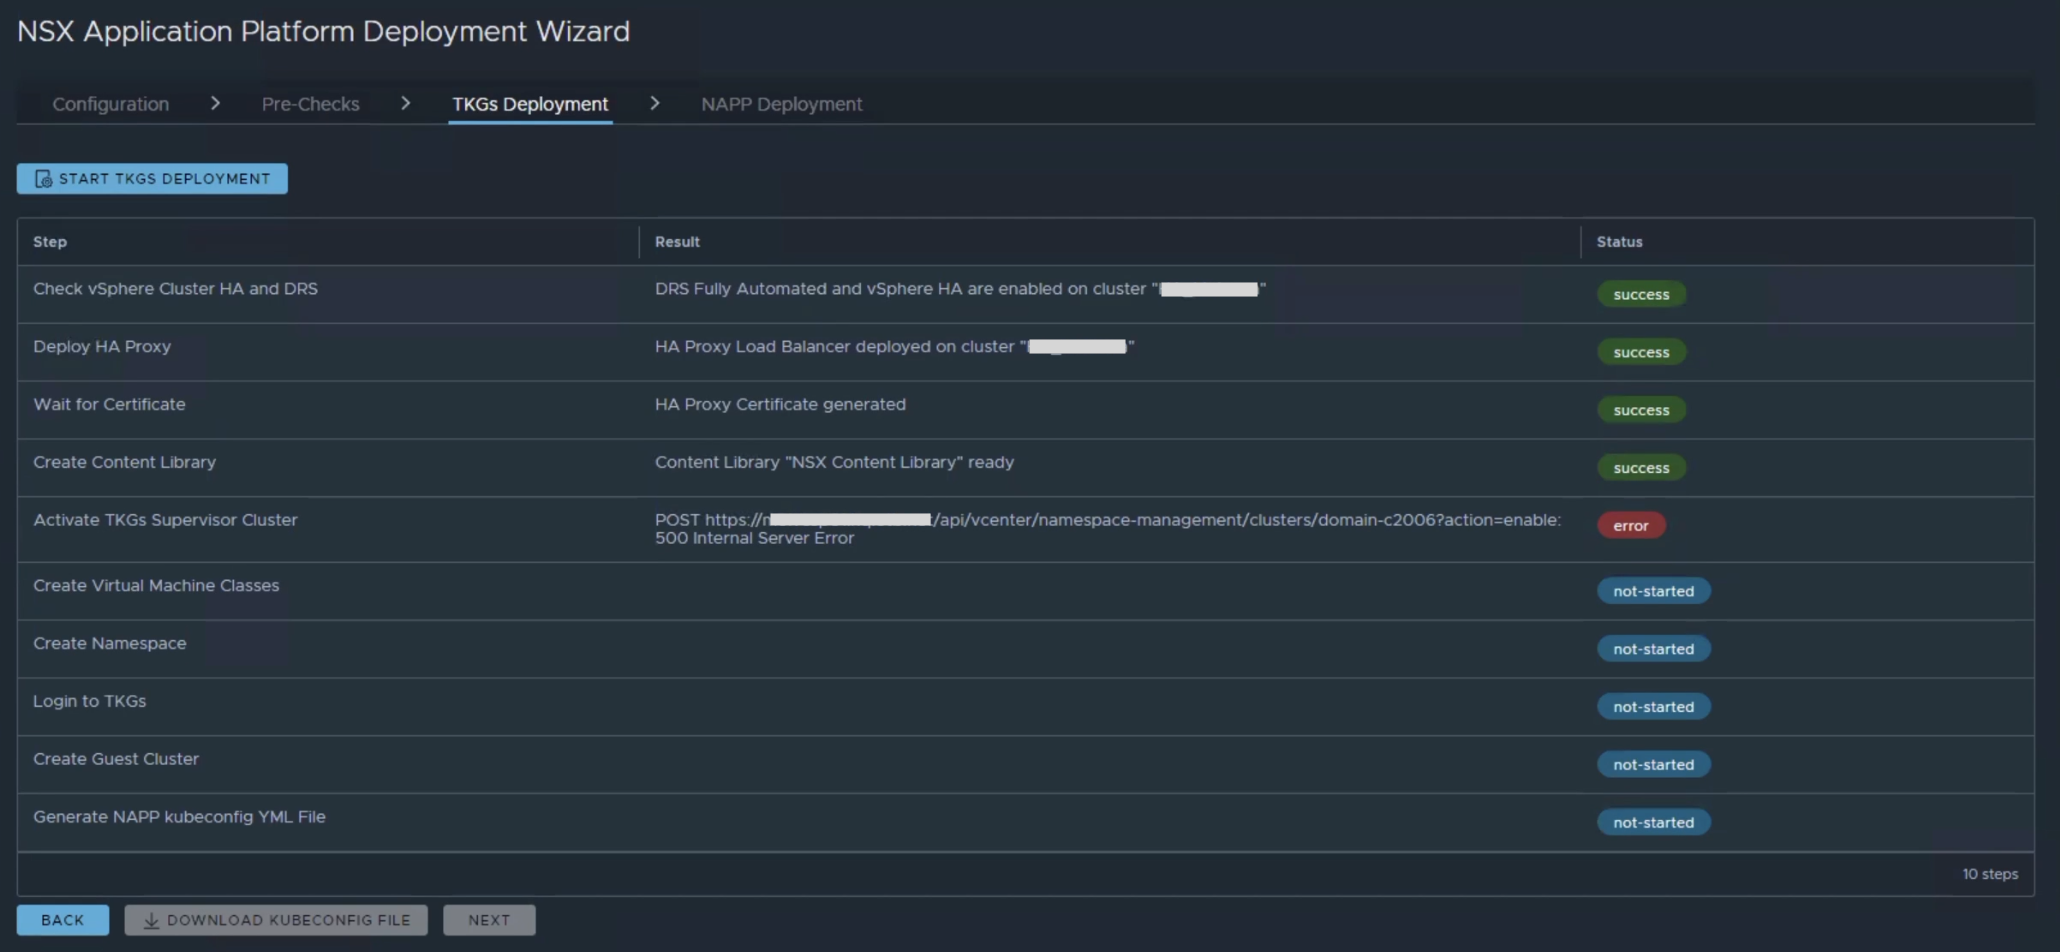The width and height of the screenshot is (2060, 952).
Task: Click the chevron after TKGs Deployment
Action: pyautogui.click(x=654, y=103)
